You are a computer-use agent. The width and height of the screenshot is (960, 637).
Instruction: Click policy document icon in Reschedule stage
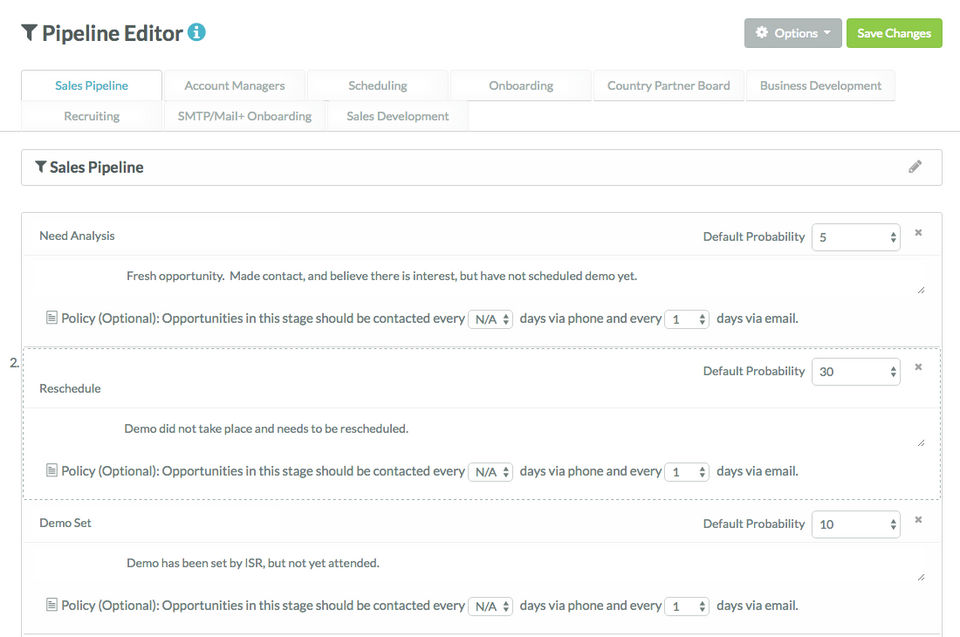[52, 470]
